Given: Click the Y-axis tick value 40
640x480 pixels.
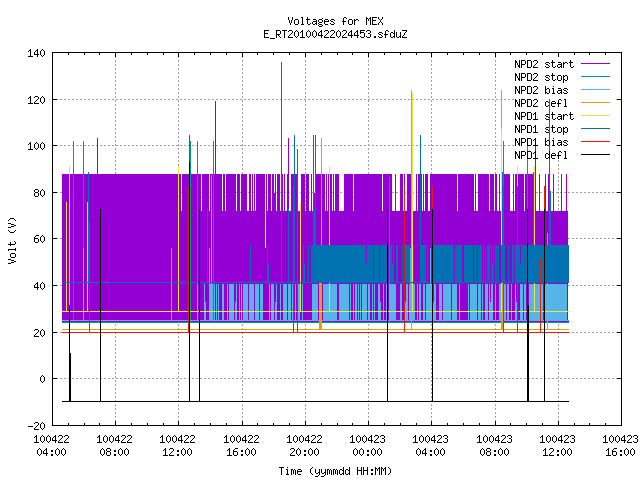Looking at the screenshot, I should (x=39, y=286).
